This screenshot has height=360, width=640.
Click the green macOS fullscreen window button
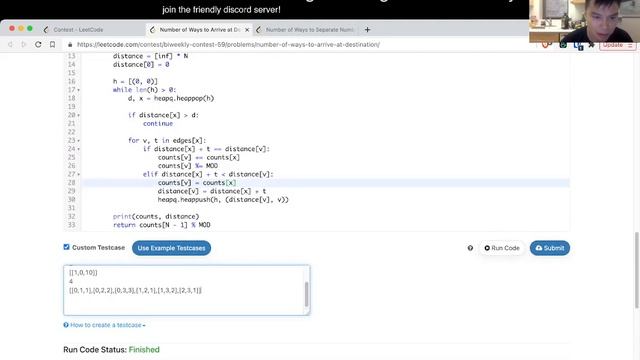pyautogui.click(x=30, y=28)
